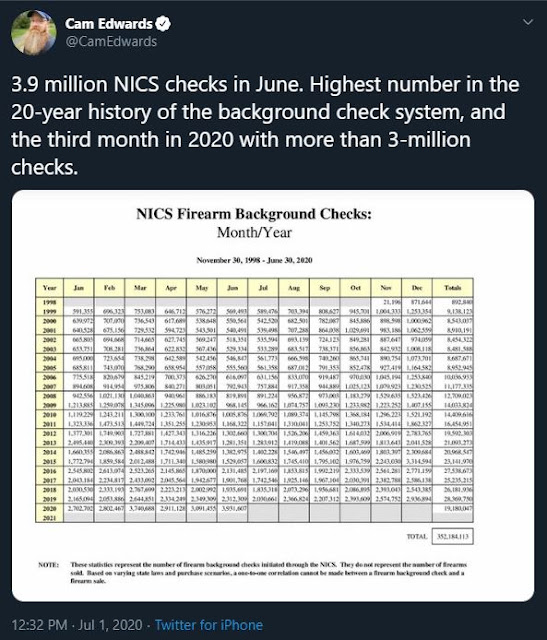Click the Year column header
Image resolution: width=547 pixels, height=640 pixels.
tap(49, 288)
